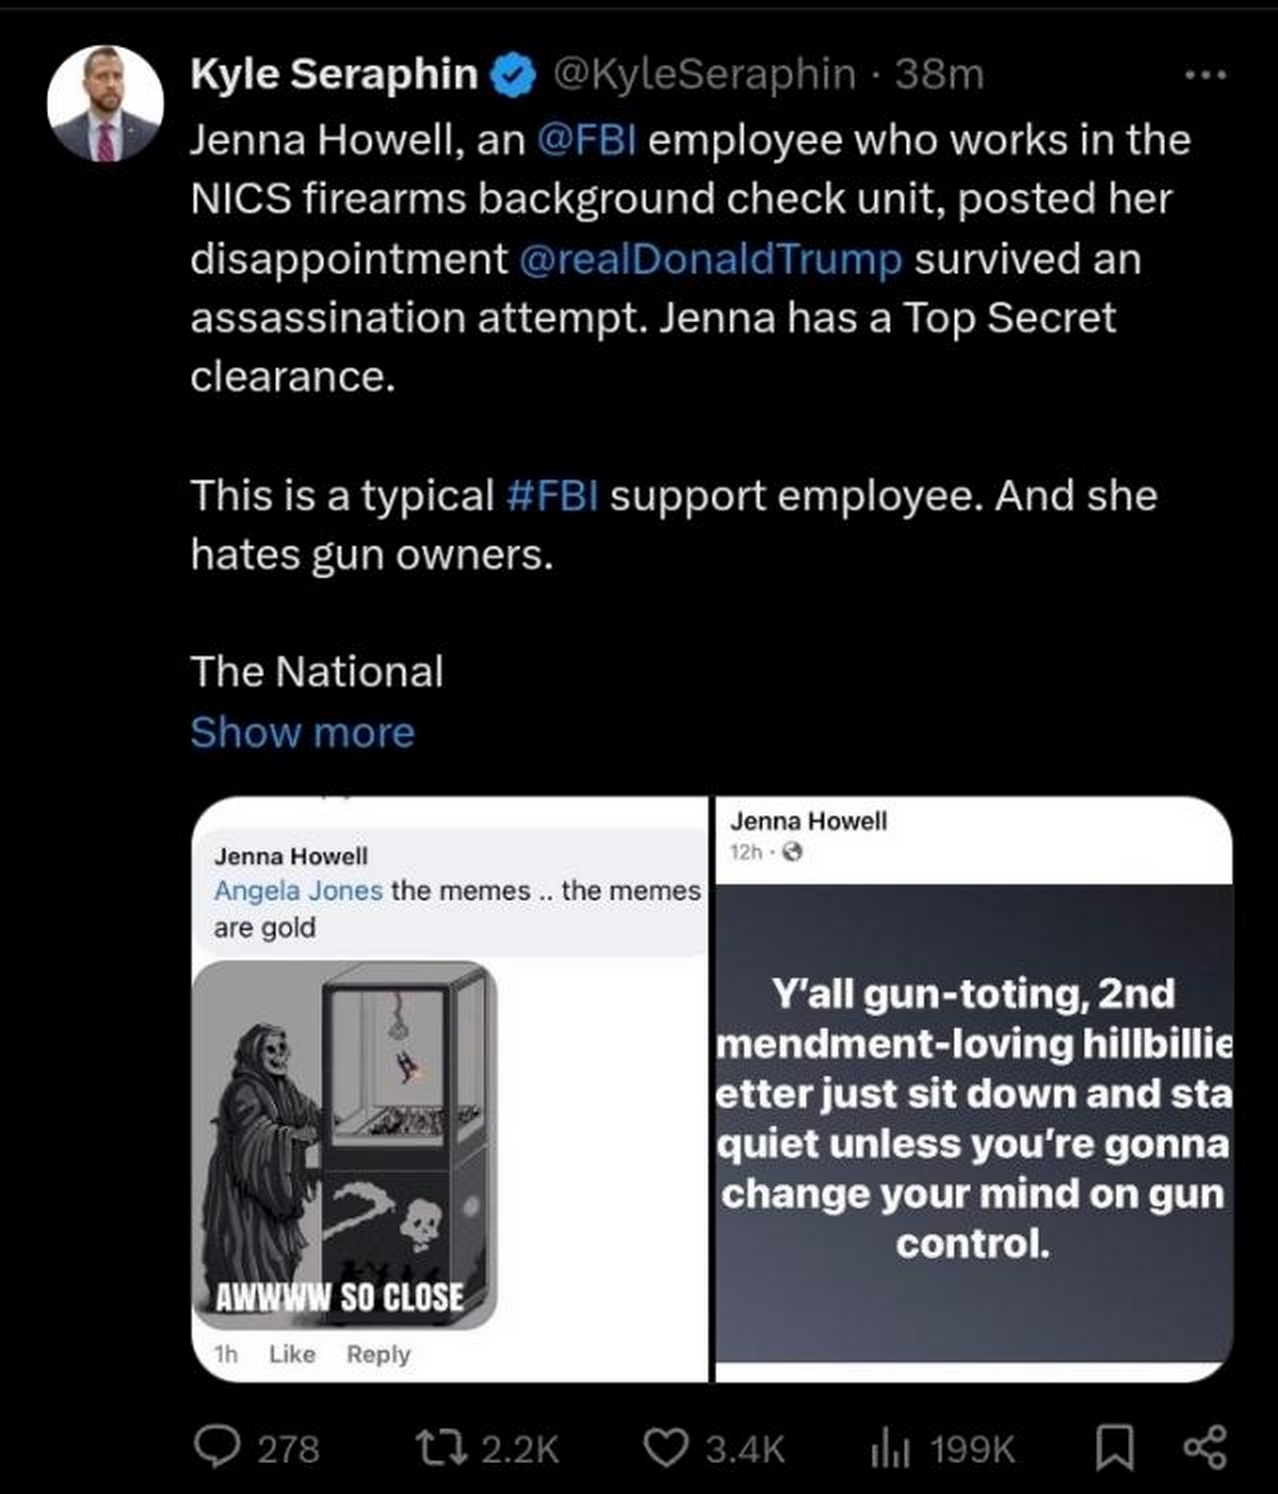This screenshot has height=1494, width=1278.
Task: Click the blue verified badge
Action: (x=514, y=75)
